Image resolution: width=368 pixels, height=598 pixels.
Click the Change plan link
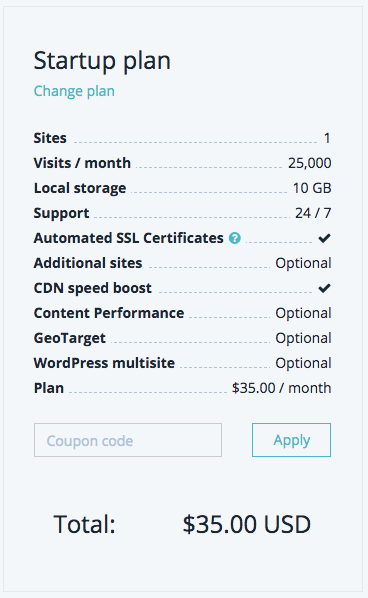pos(74,91)
